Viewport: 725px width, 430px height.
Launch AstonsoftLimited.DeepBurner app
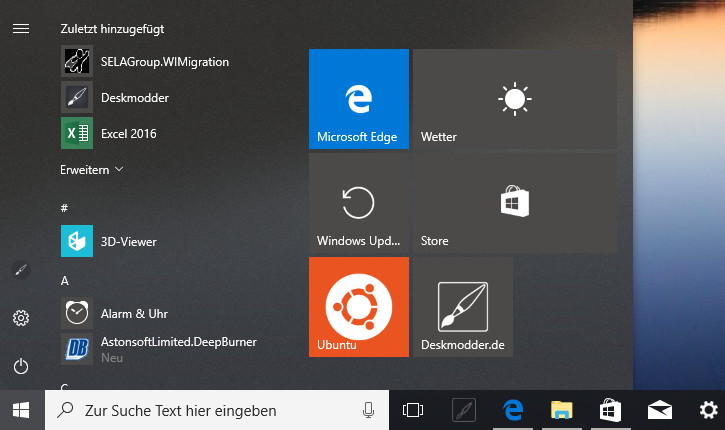point(159,349)
